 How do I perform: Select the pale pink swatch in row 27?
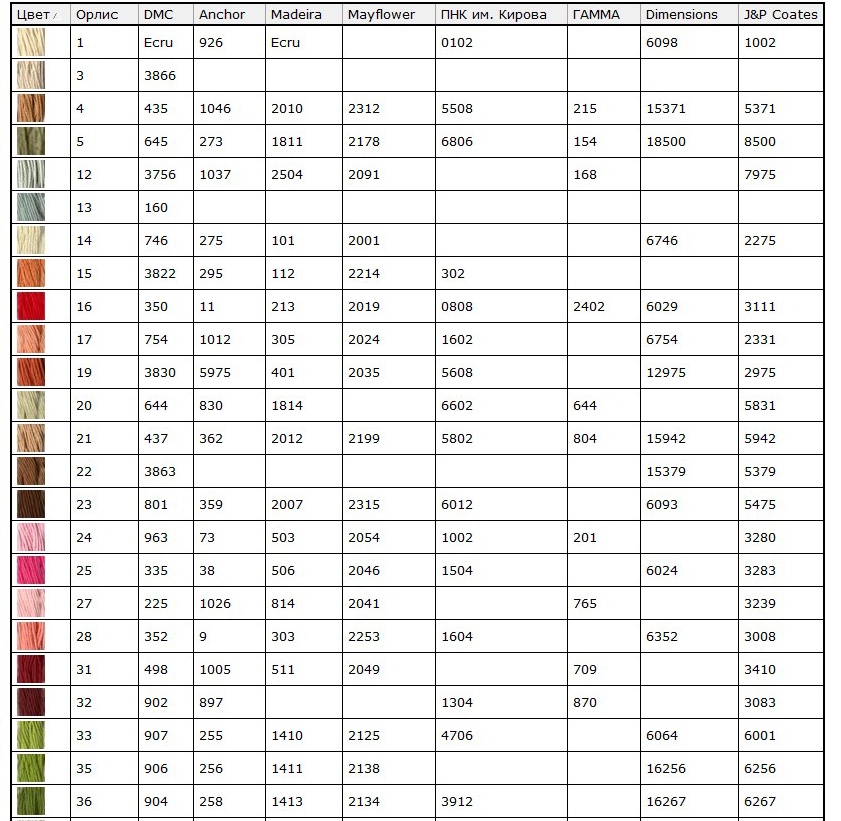[31, 603]
